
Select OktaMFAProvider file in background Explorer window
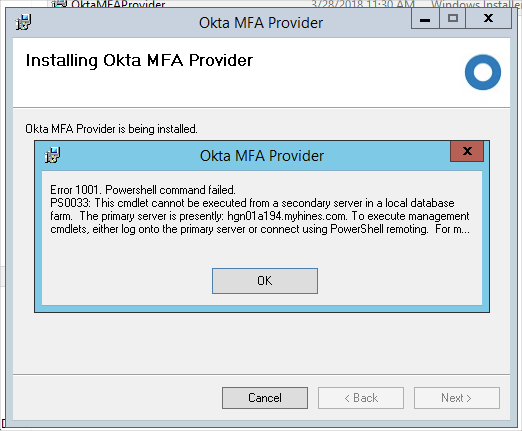pos(118,4)
